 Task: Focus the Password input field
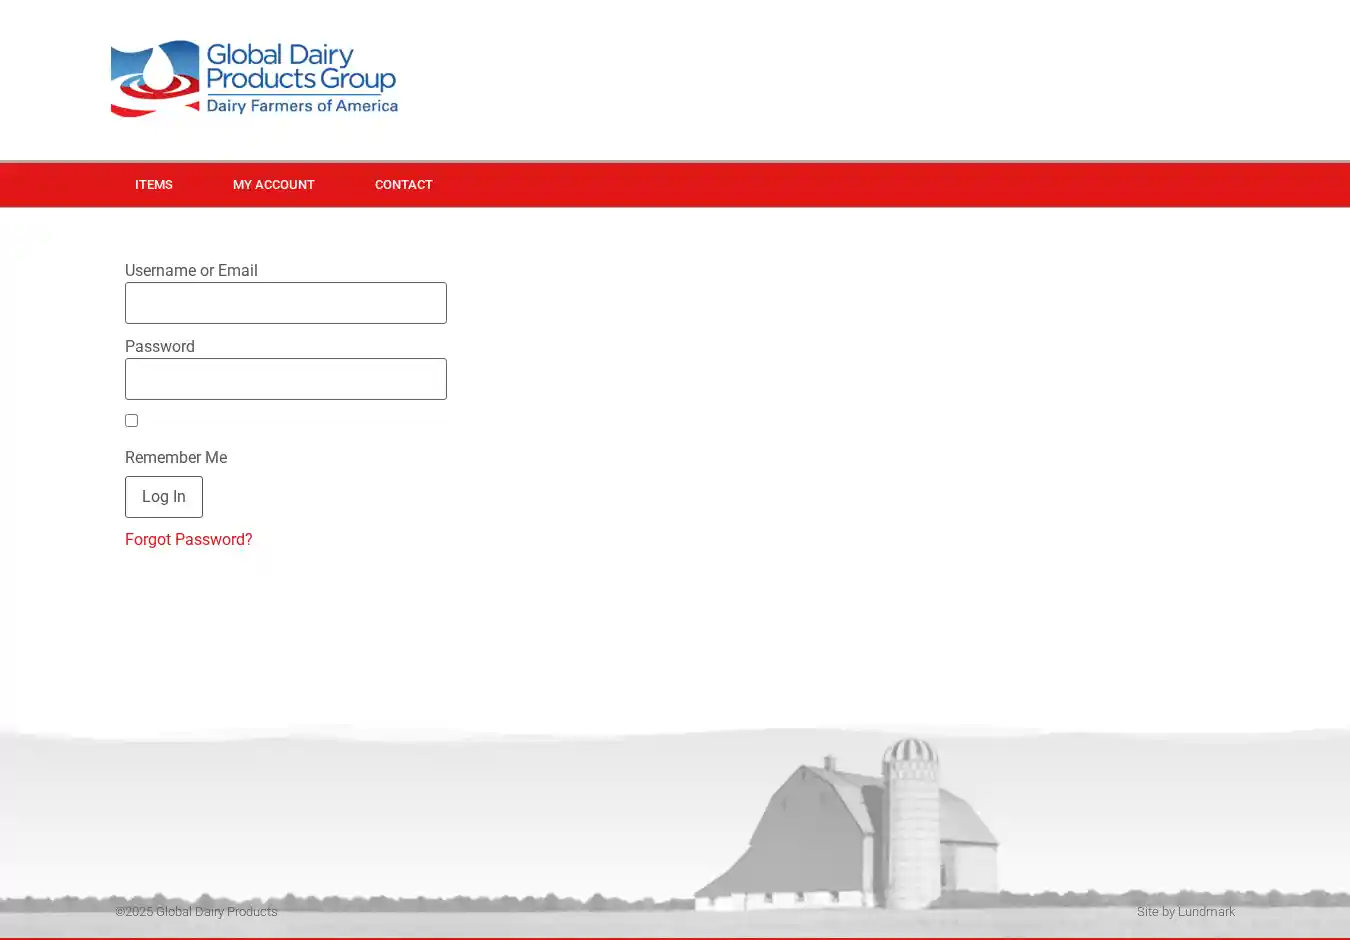pos(285,379)
